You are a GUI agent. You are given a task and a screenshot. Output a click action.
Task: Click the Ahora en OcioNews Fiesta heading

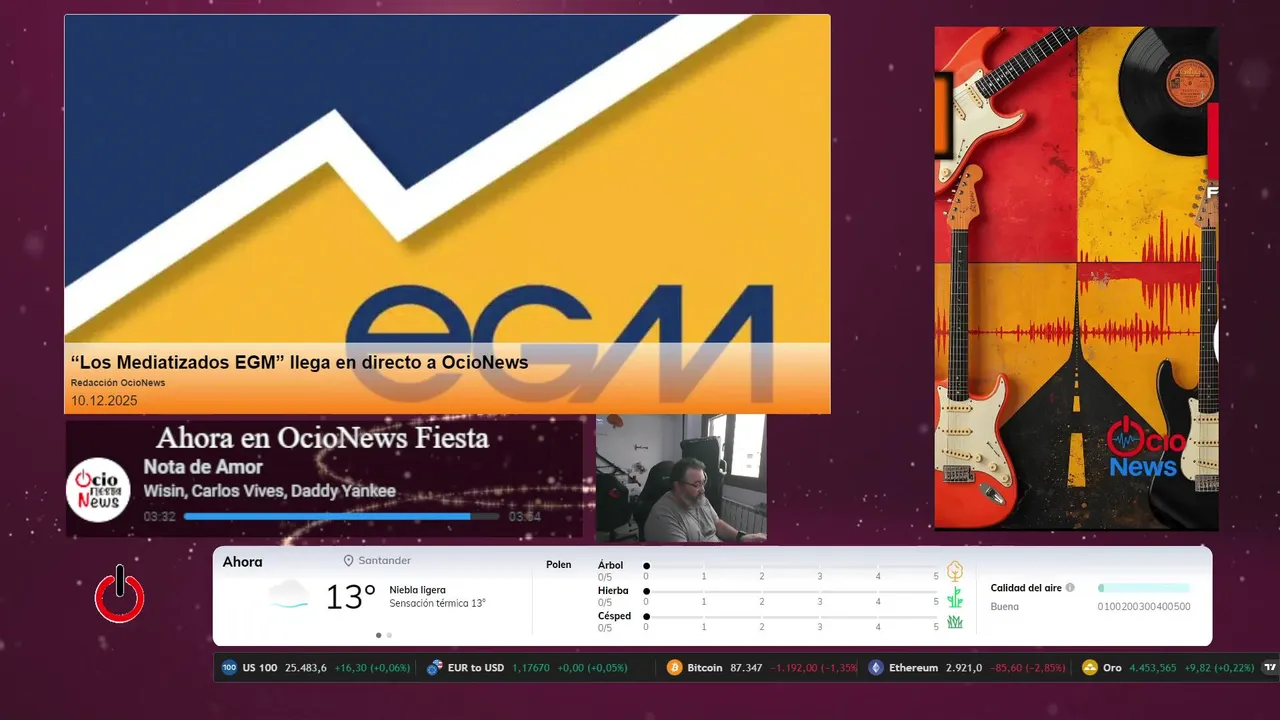click(322, 438)
